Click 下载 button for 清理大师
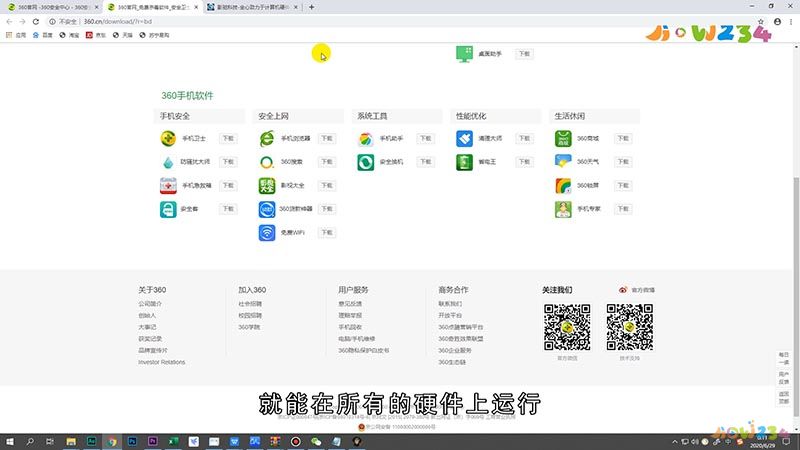 pyautogui.click(x=524, y=138)
